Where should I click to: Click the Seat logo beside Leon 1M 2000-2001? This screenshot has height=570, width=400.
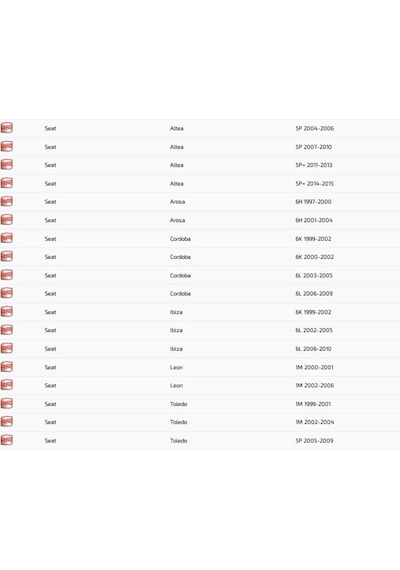[7, 366]
